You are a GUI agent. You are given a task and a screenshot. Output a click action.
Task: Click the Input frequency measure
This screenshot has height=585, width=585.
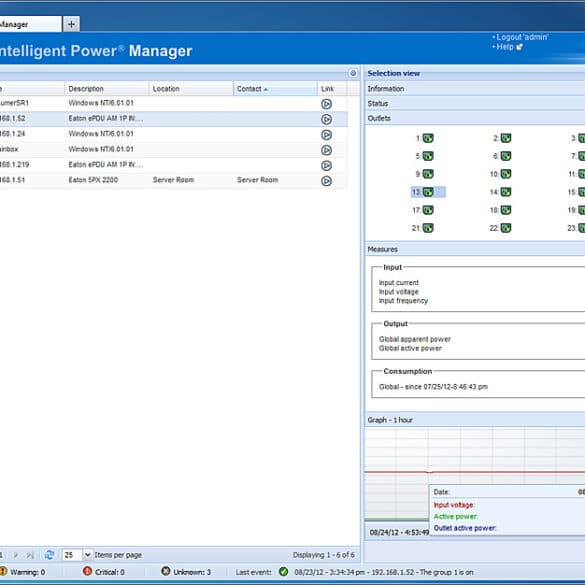pyautogui.click(x=403, y=301)
